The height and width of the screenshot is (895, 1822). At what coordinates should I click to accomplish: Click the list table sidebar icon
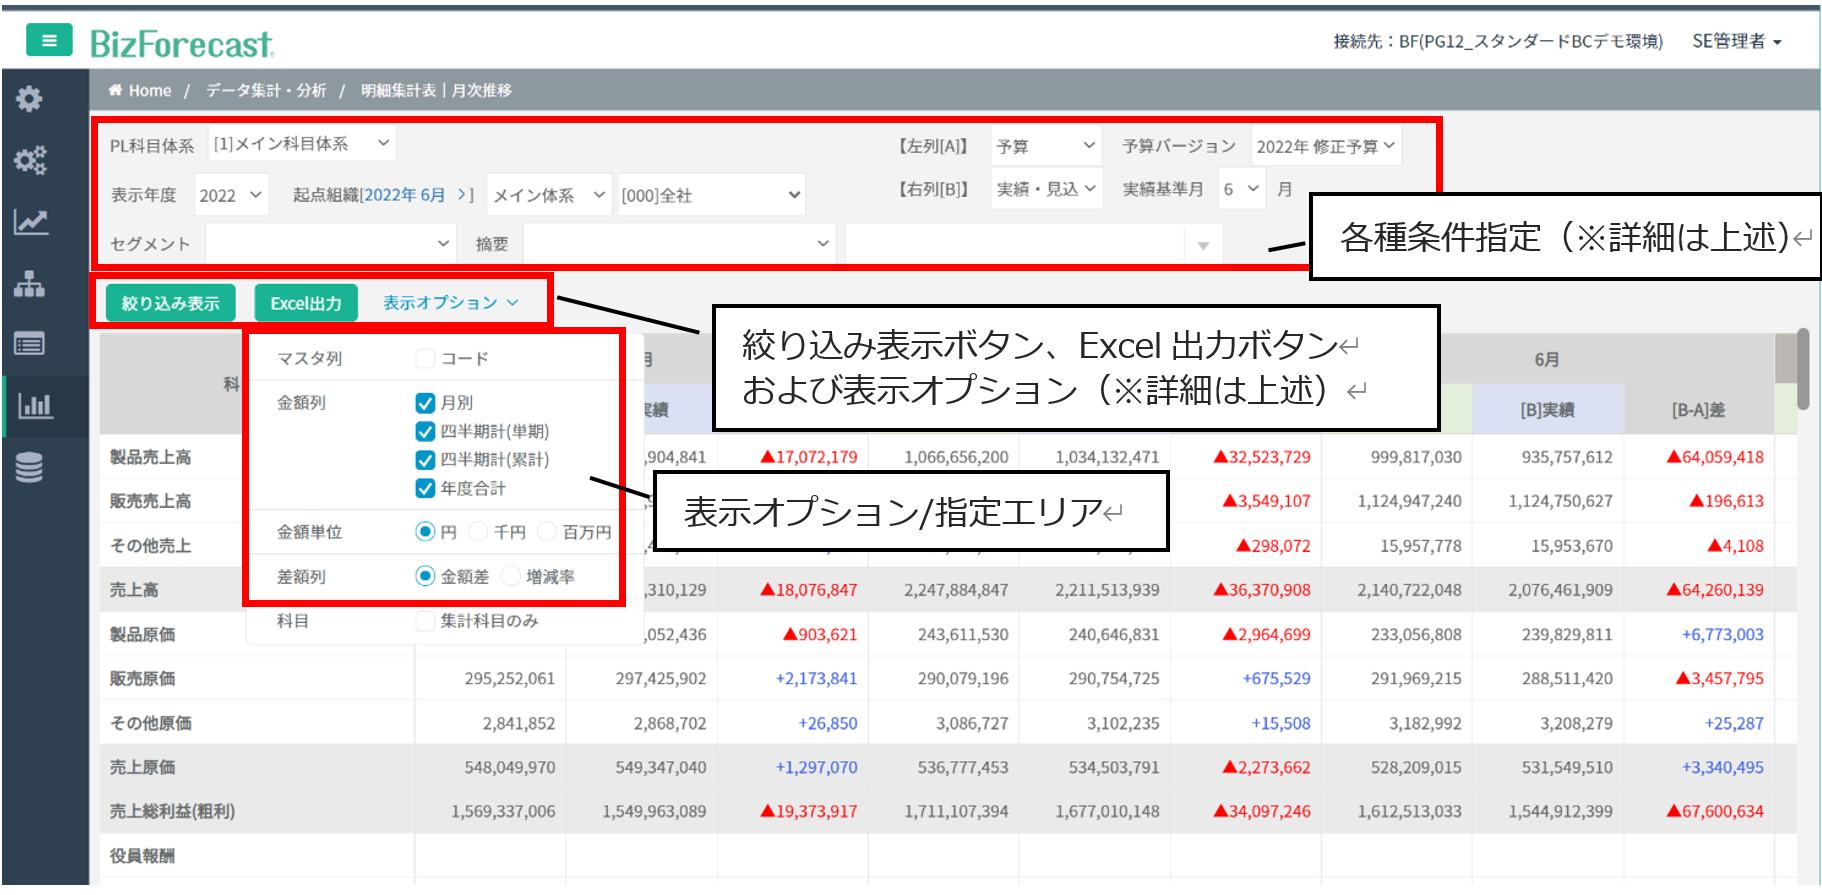coord(29,345)
